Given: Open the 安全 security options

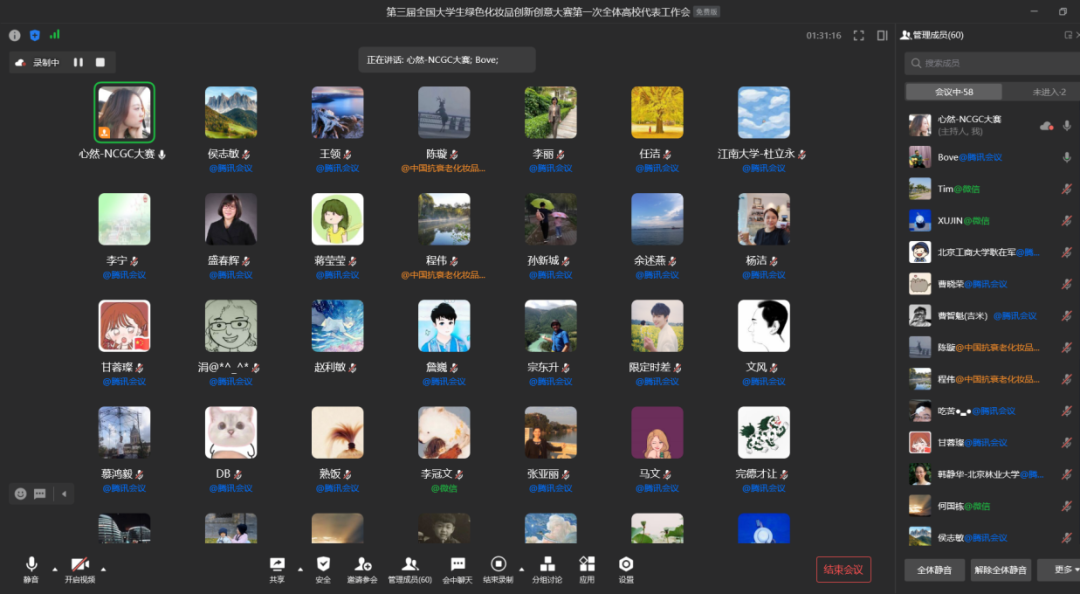Looking at the screenshot, I should [x=323, y=570].
